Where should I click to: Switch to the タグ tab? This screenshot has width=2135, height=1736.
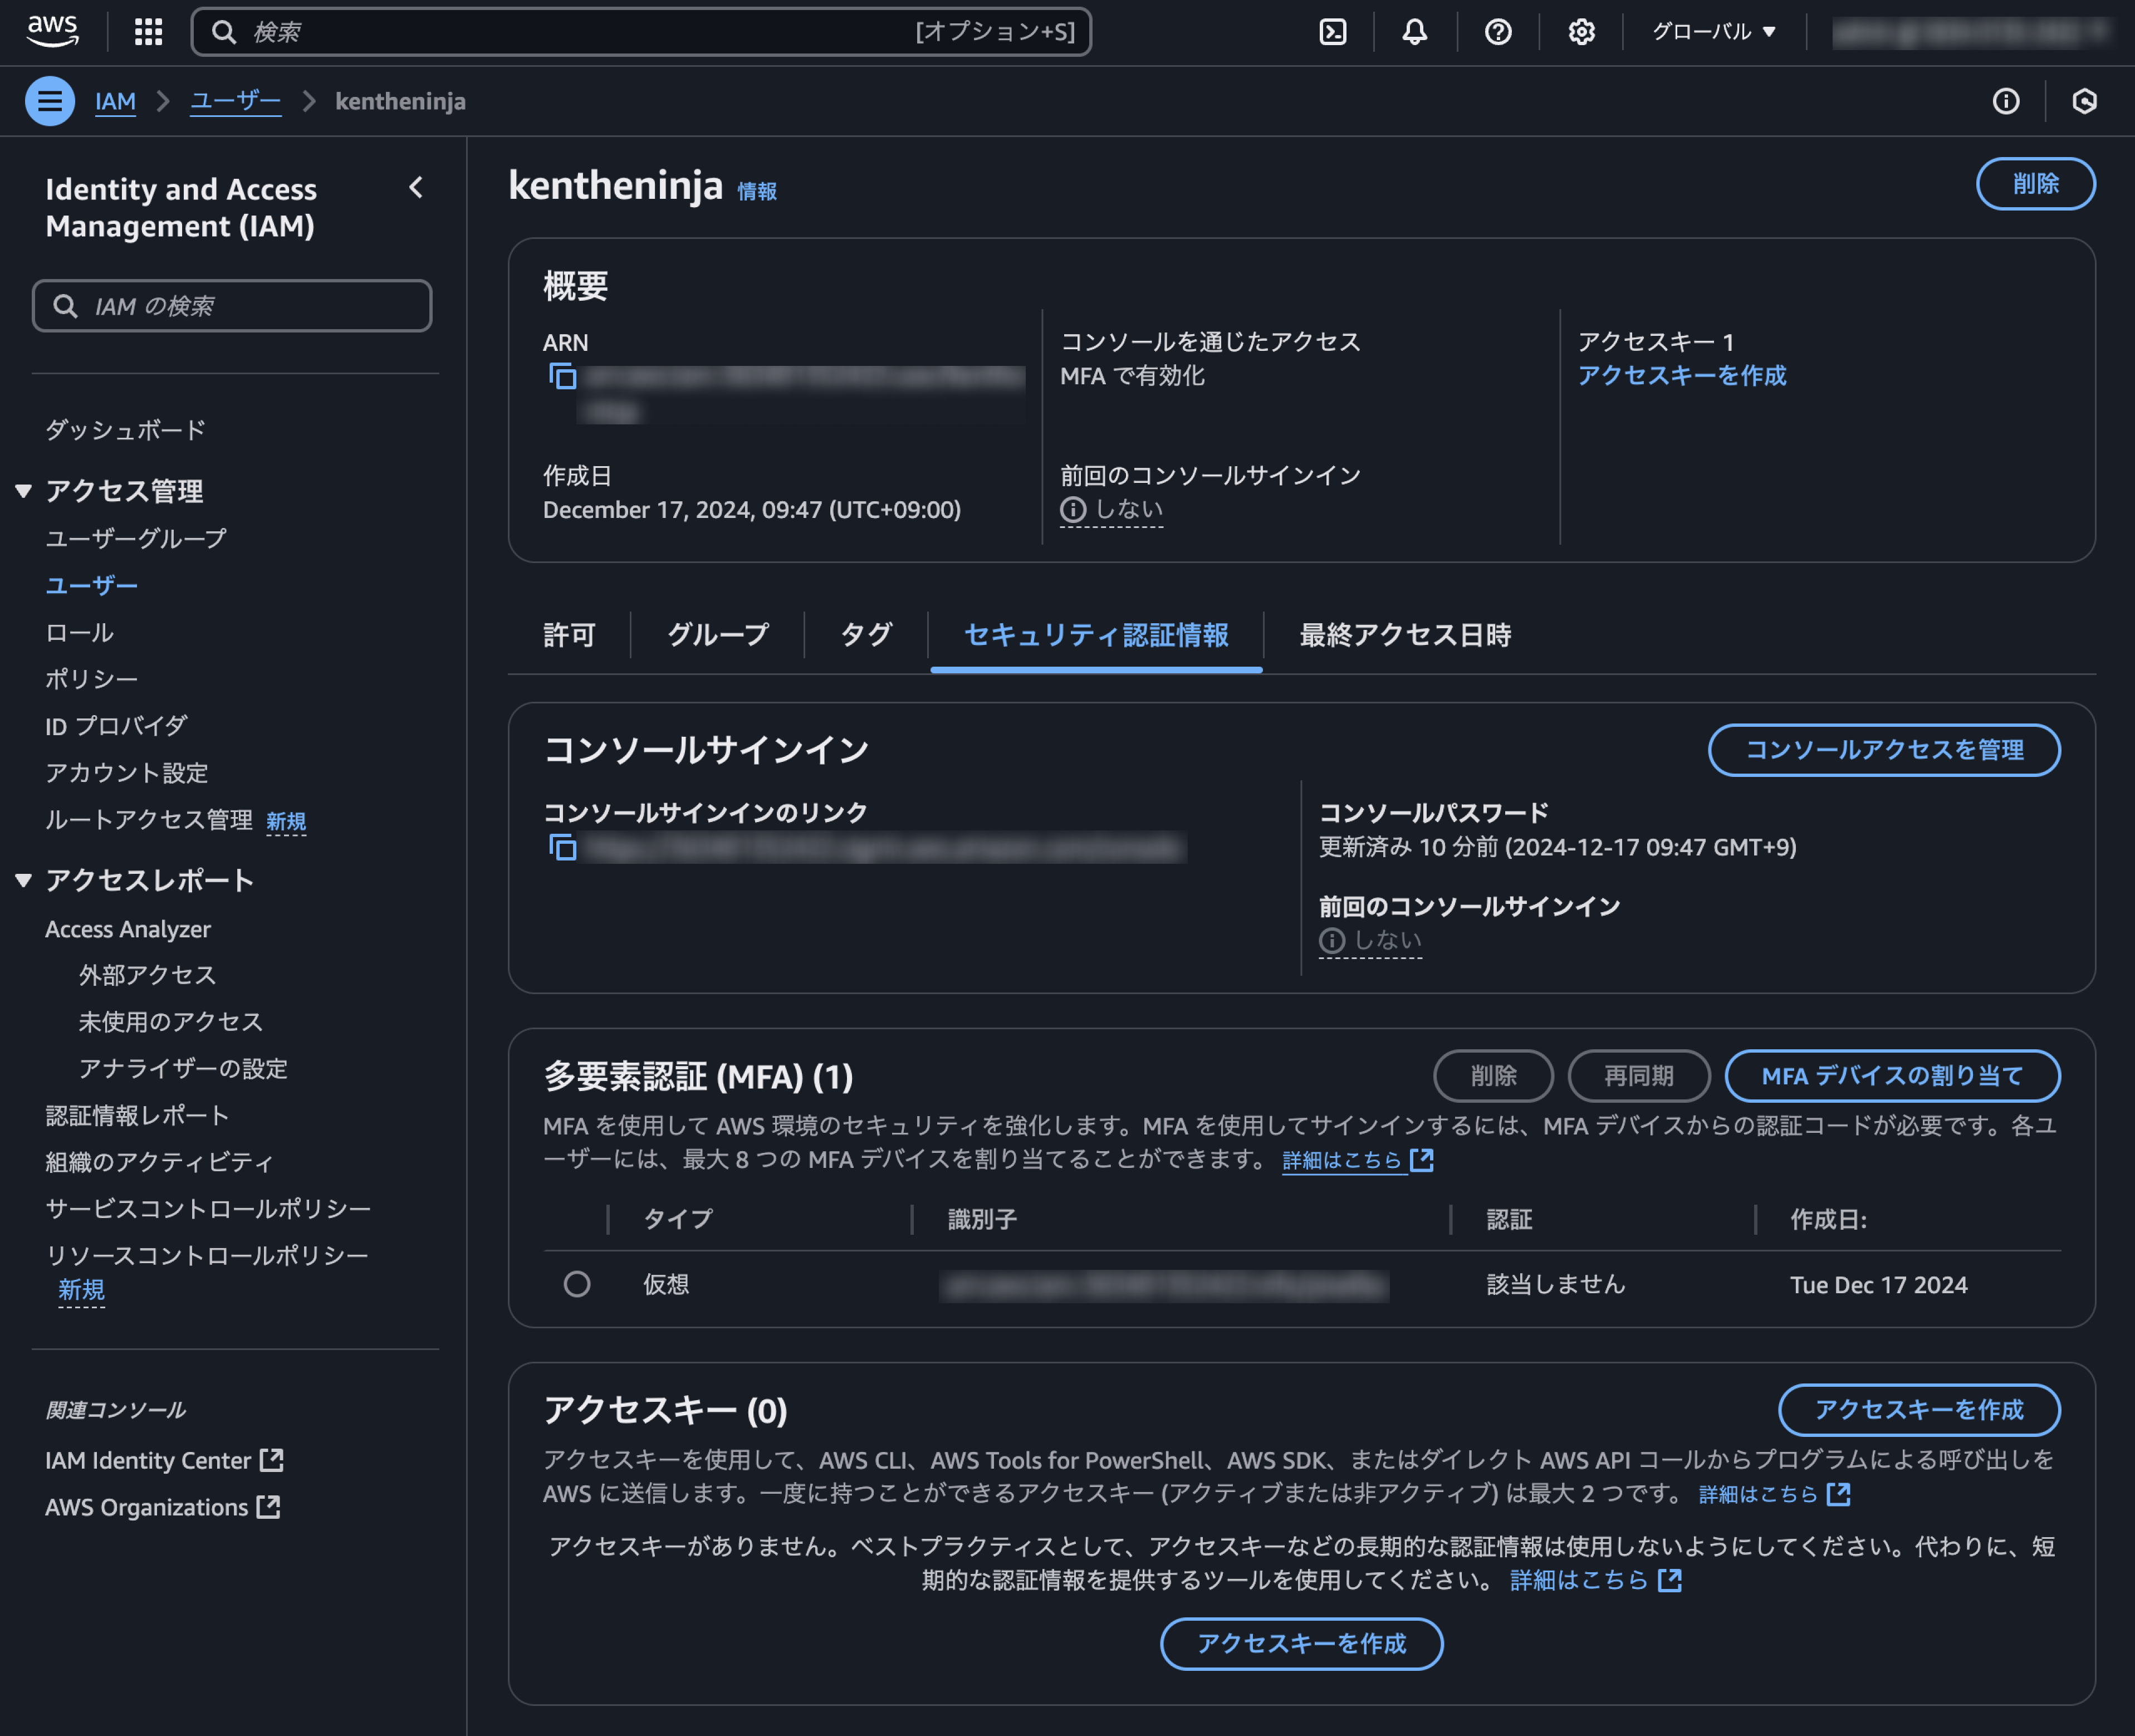(866, 635)
